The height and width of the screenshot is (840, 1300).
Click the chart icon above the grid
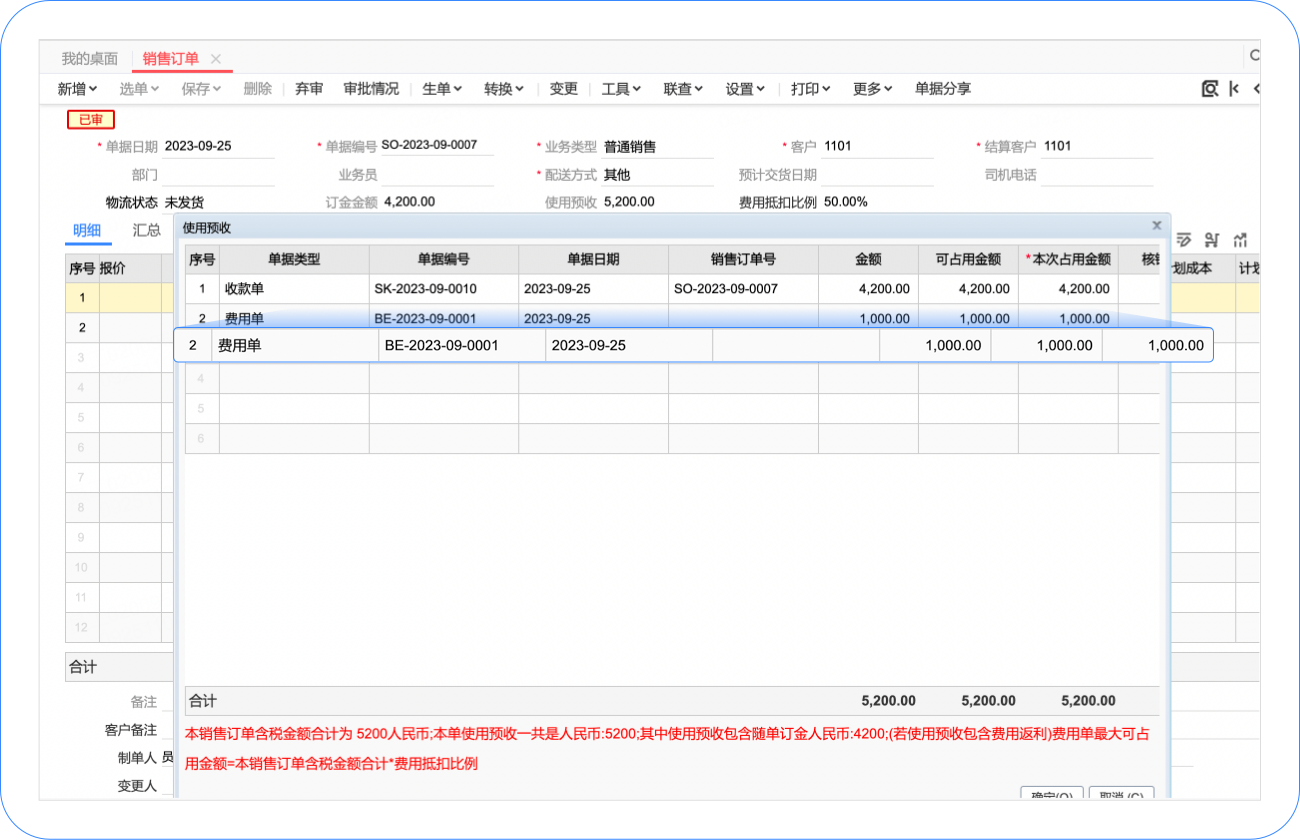[x=1241, y=239]
